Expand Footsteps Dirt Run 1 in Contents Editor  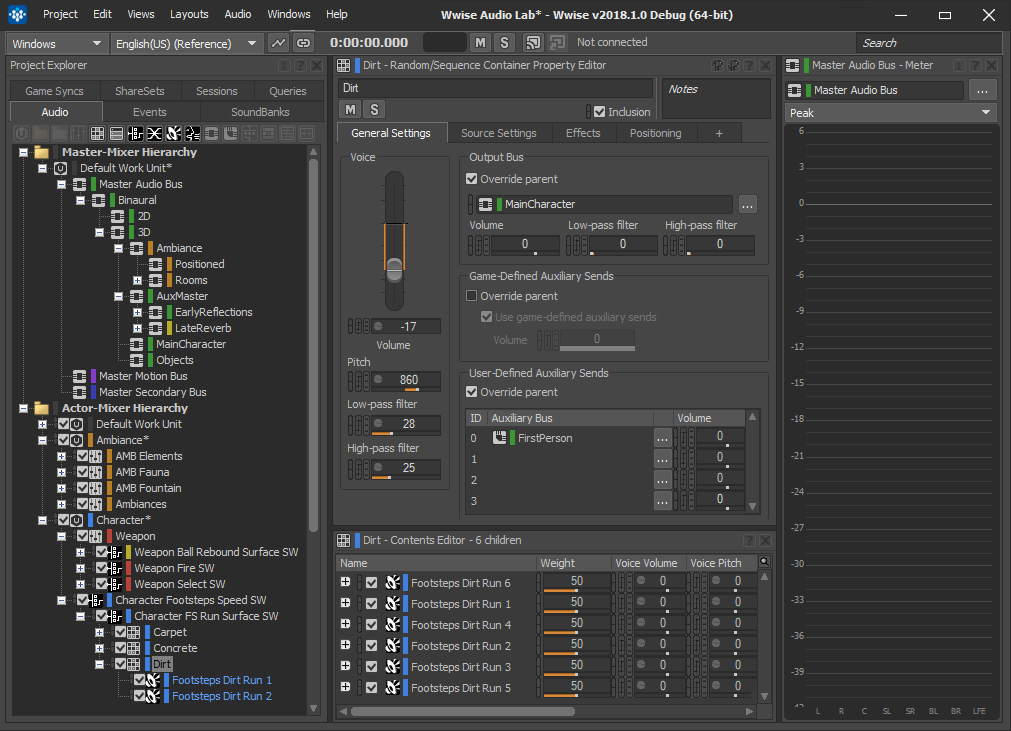tap(346, 603)
